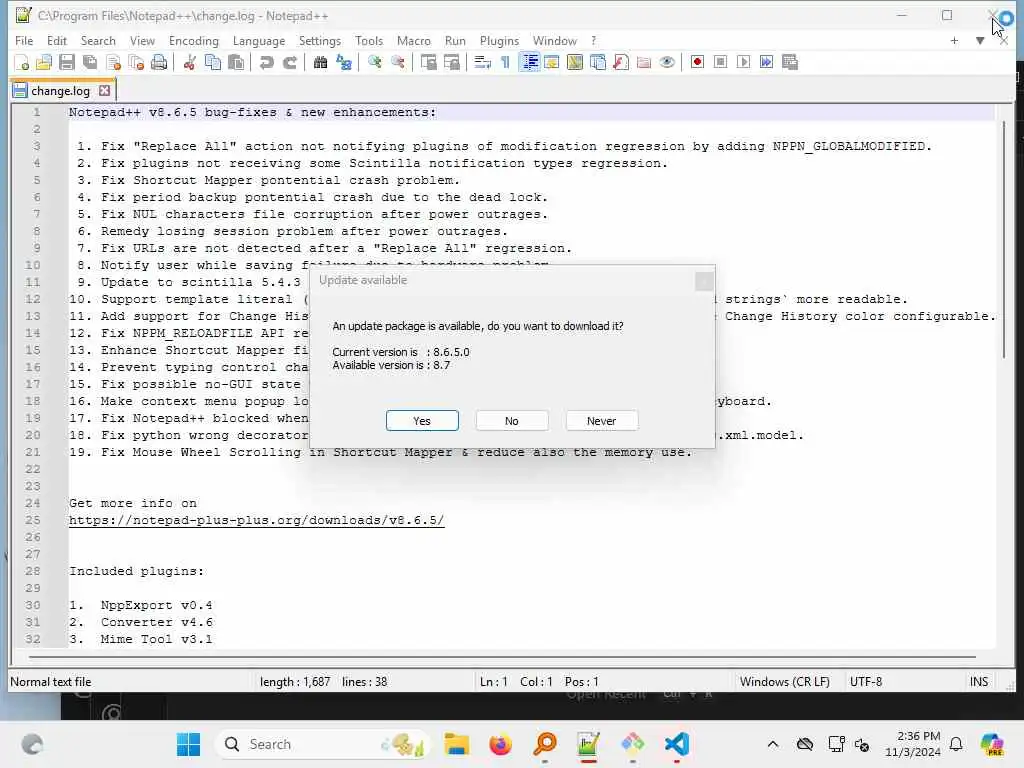Click the vertical scrollbar of the editor
This screenshot has height=768, width=1024.
[1004, 239]
